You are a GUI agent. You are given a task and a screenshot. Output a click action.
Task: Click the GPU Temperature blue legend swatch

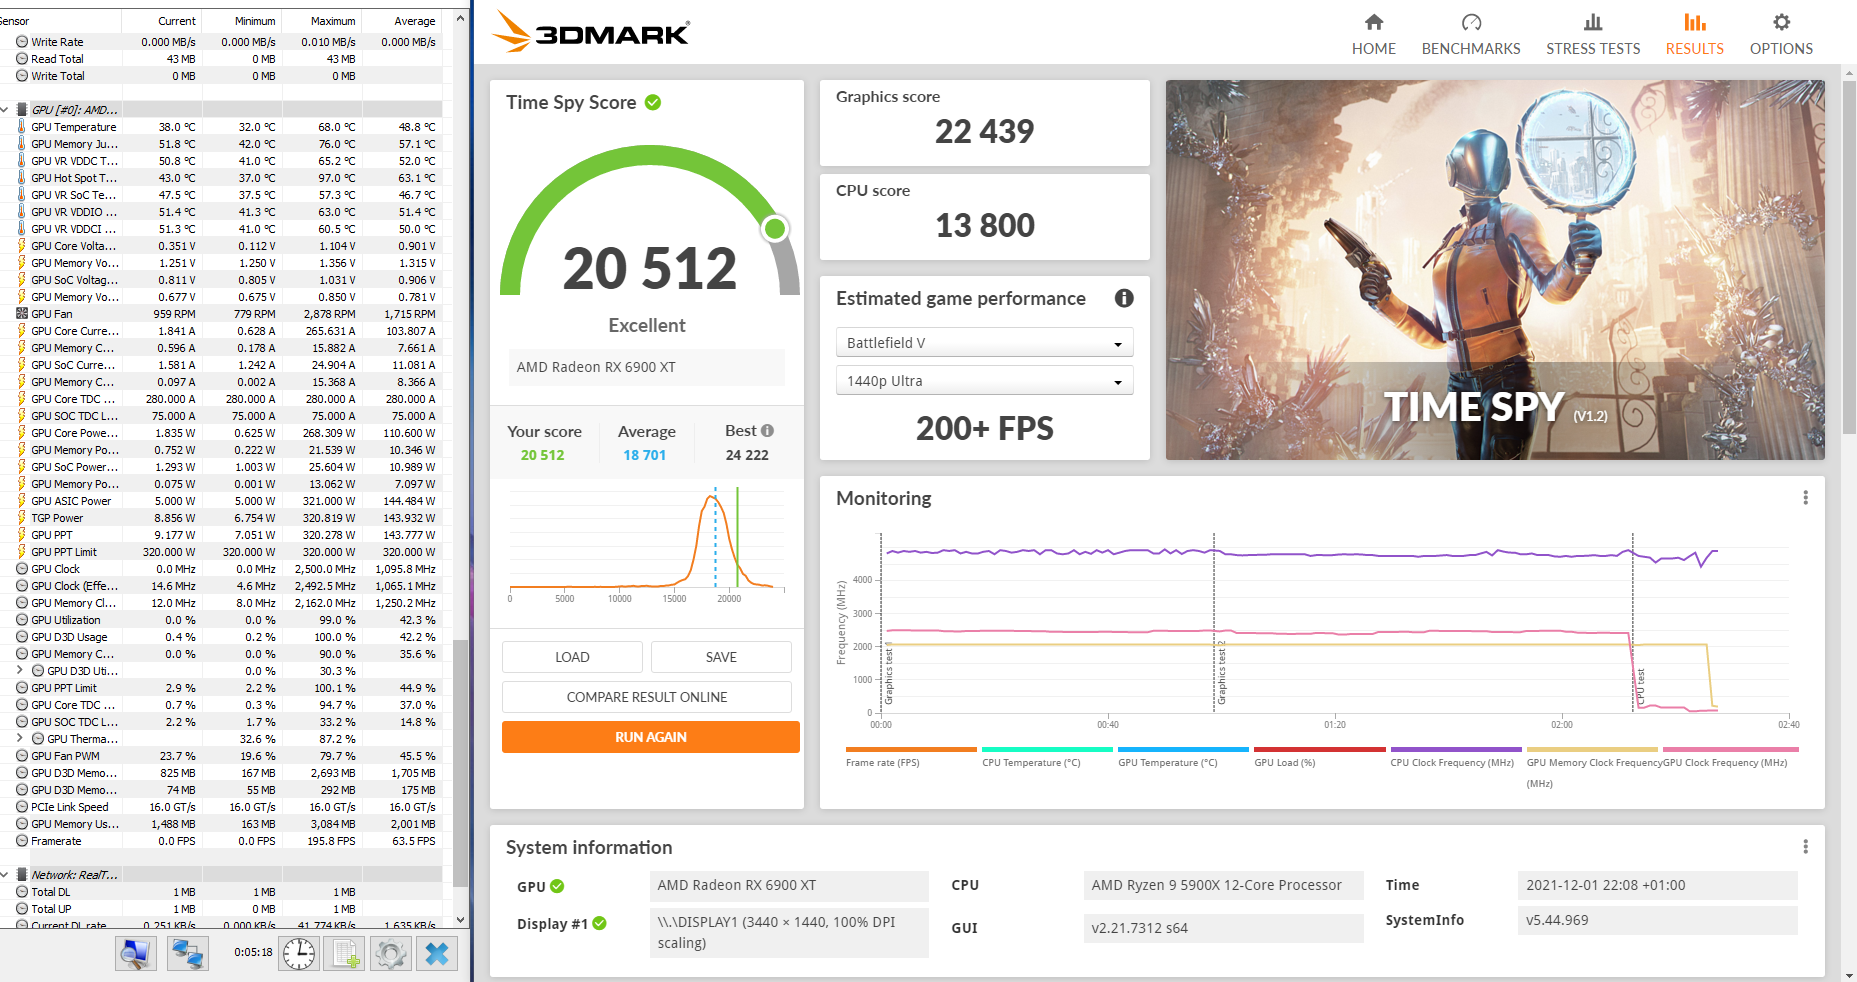pyautogui.click(x=1183, y=749)
